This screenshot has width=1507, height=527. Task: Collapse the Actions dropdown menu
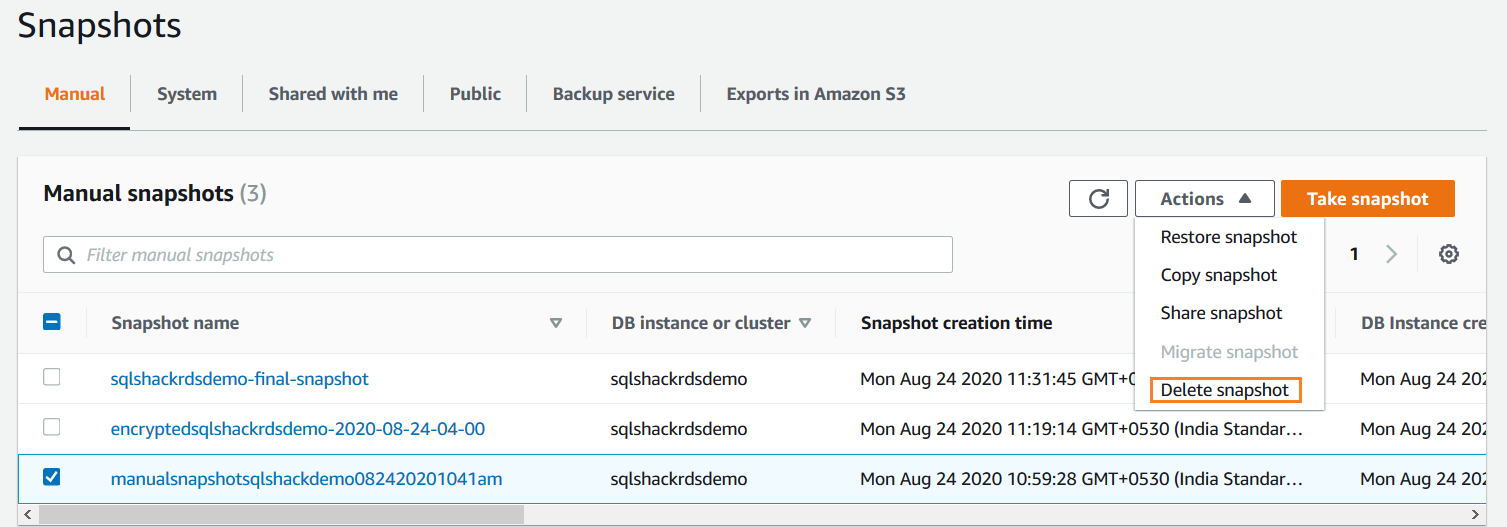point(1204,199)
